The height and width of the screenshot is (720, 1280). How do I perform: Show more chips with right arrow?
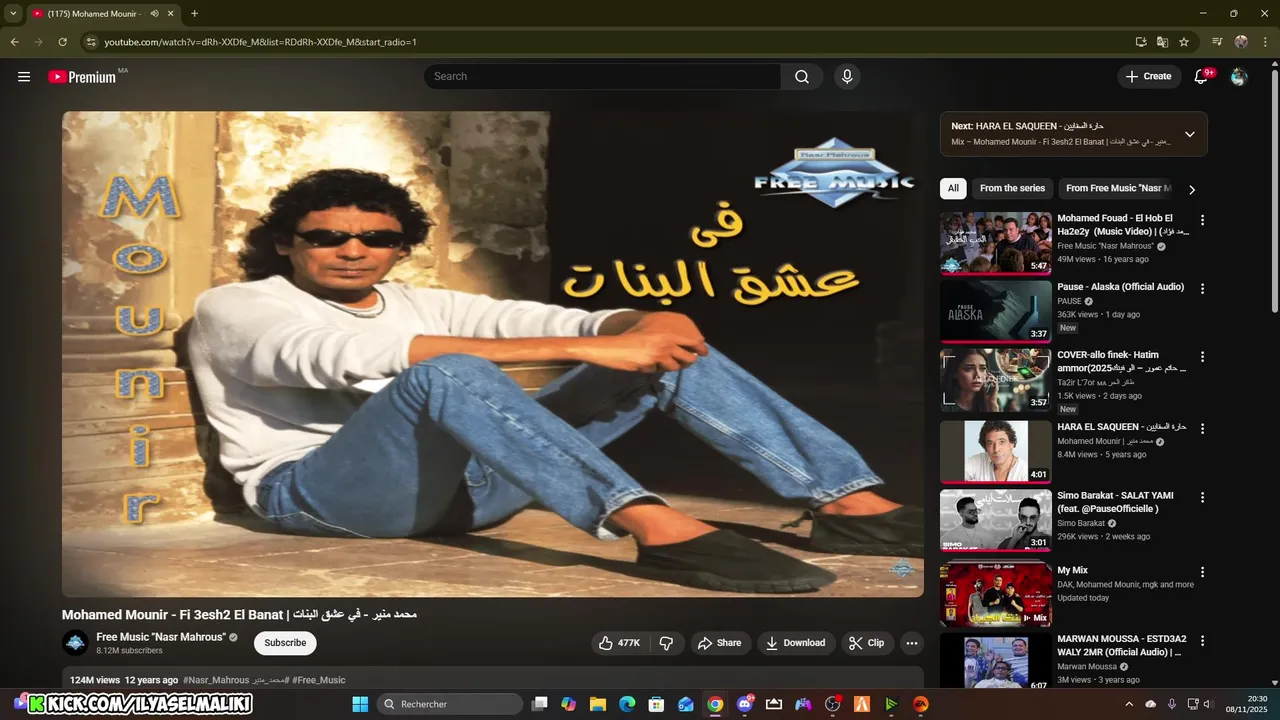tap(1191, 189)
